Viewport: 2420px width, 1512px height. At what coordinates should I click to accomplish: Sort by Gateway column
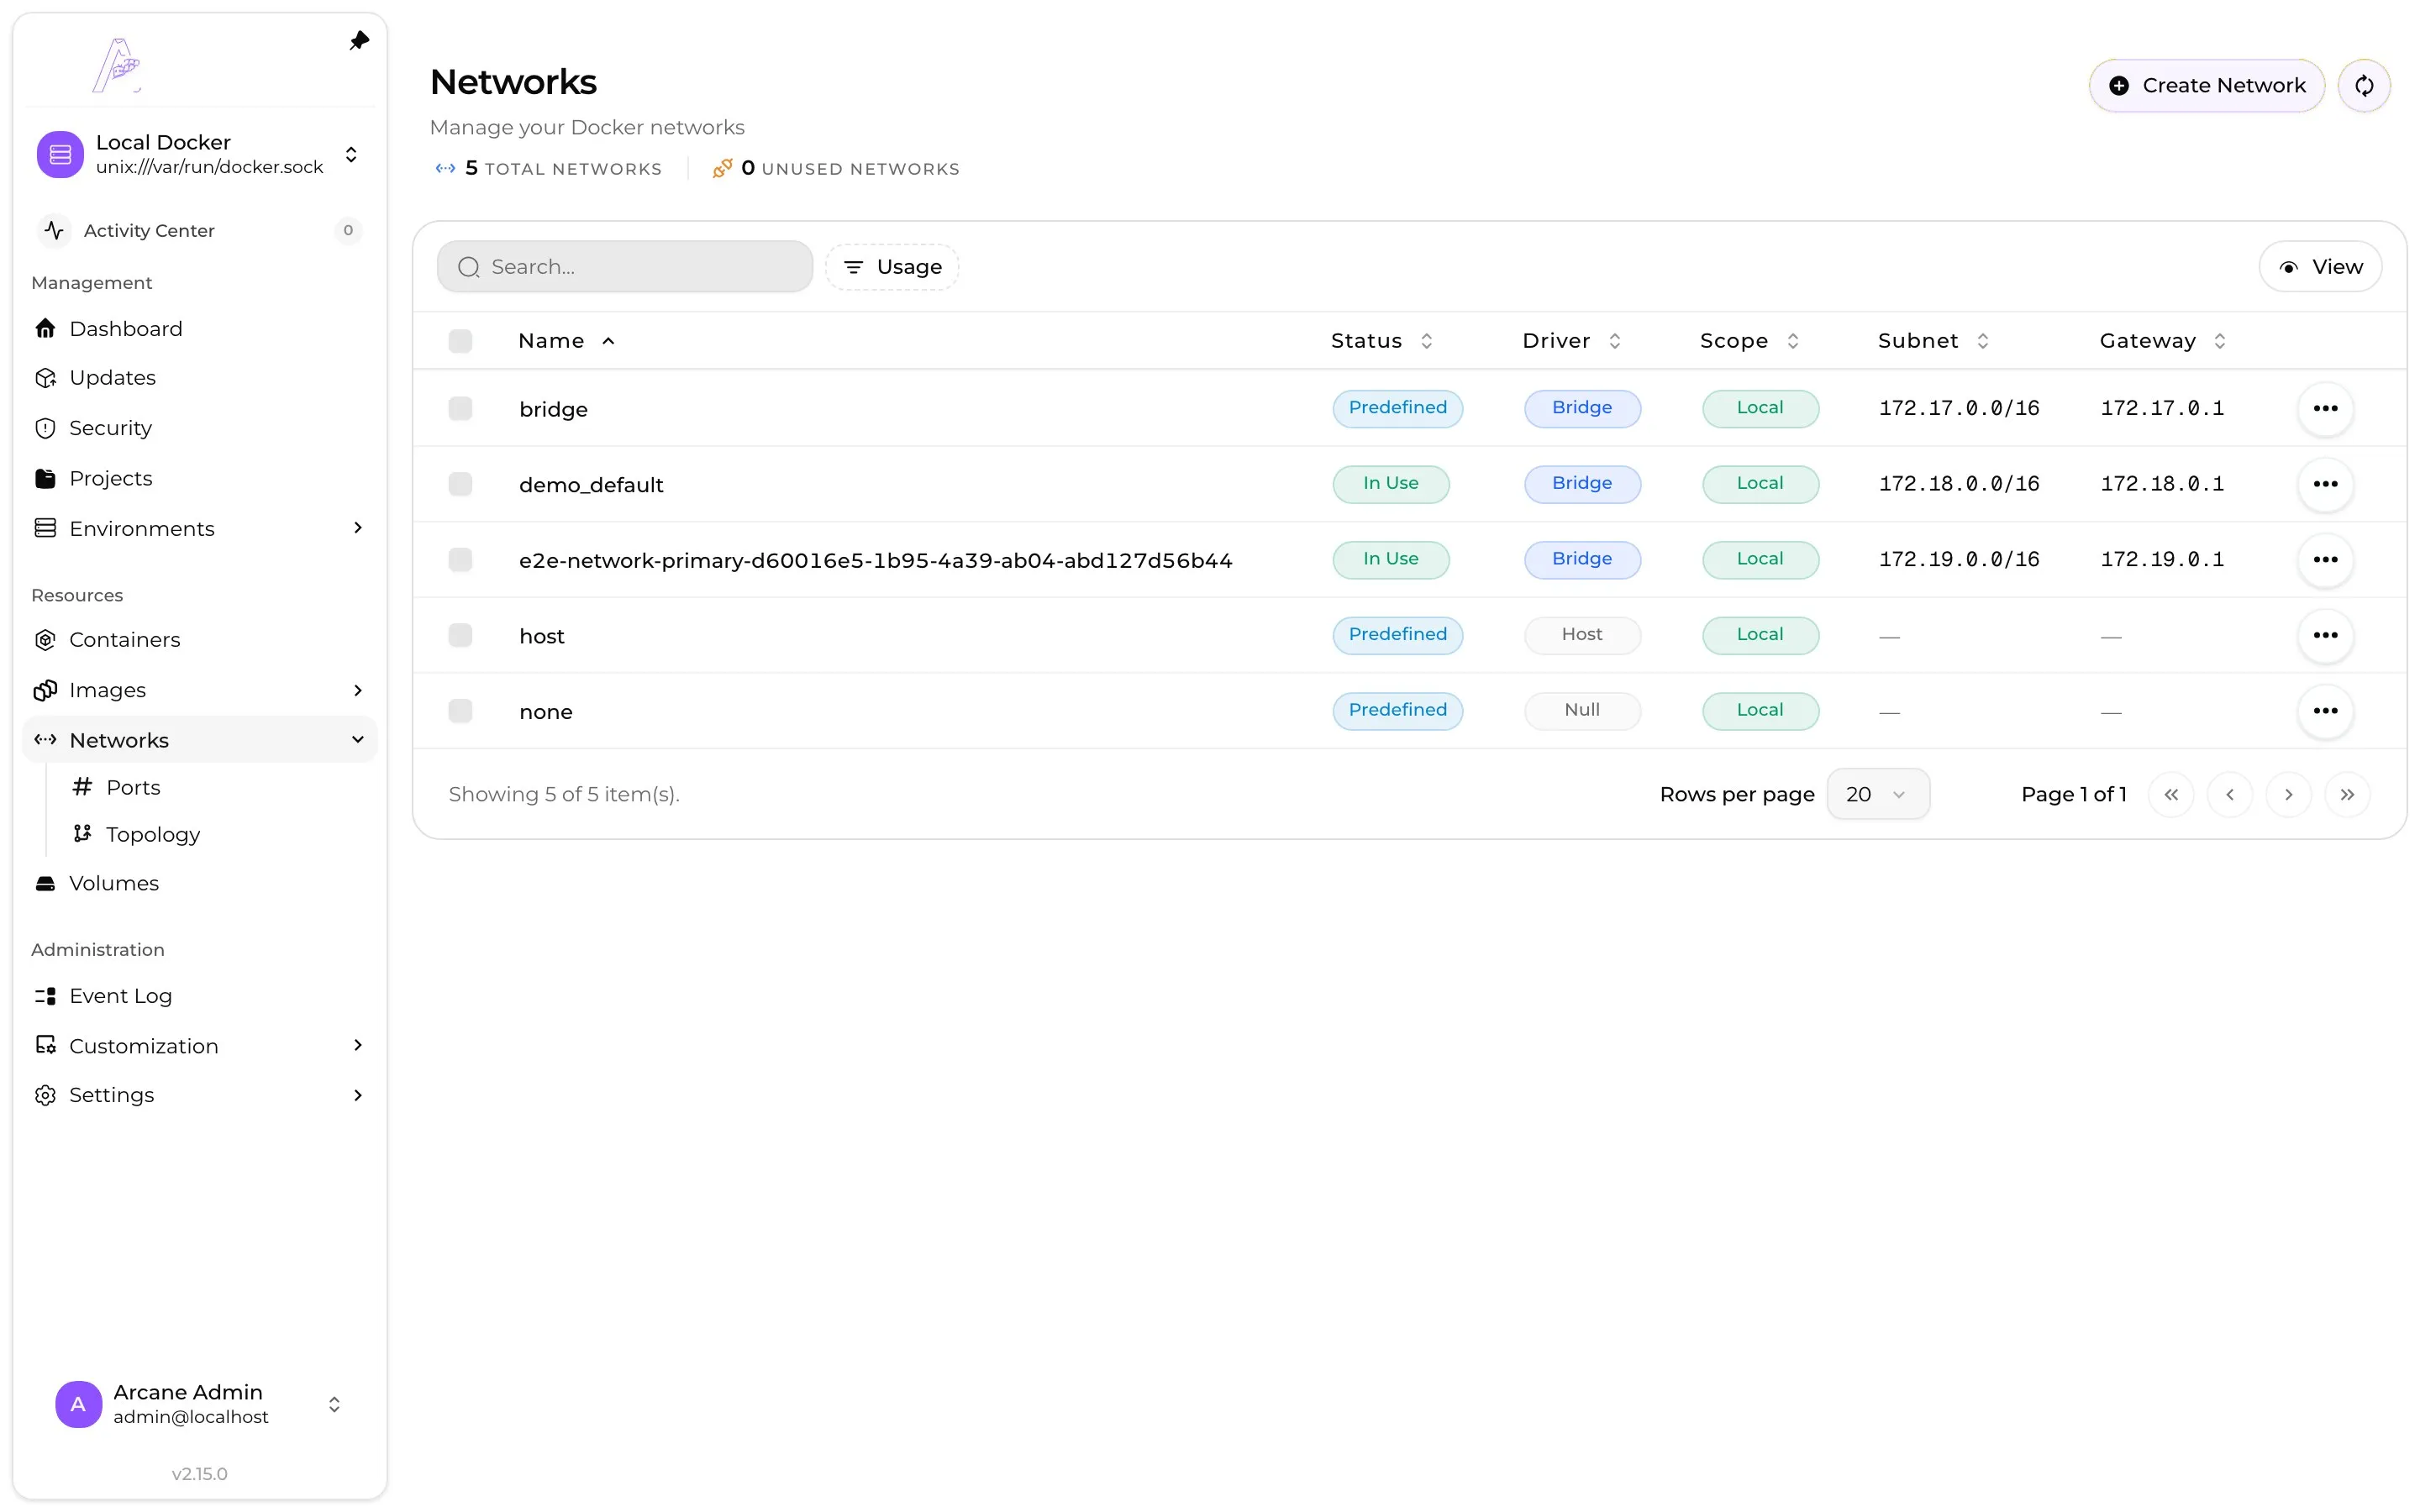pyautogui.click(x=2162, y=341)
